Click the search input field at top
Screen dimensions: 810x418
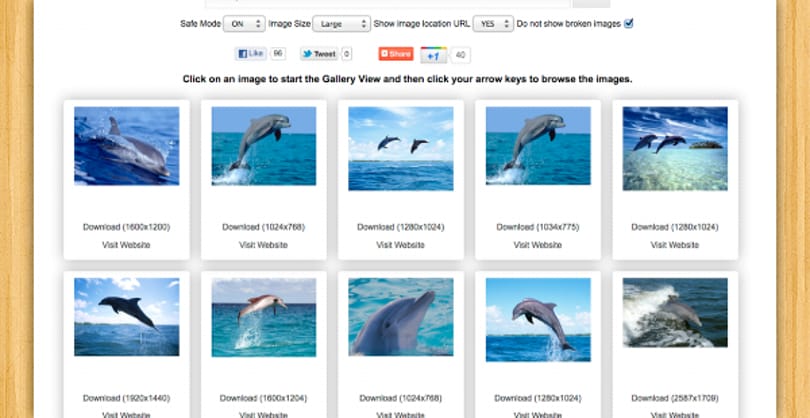[x=387, y=3]
